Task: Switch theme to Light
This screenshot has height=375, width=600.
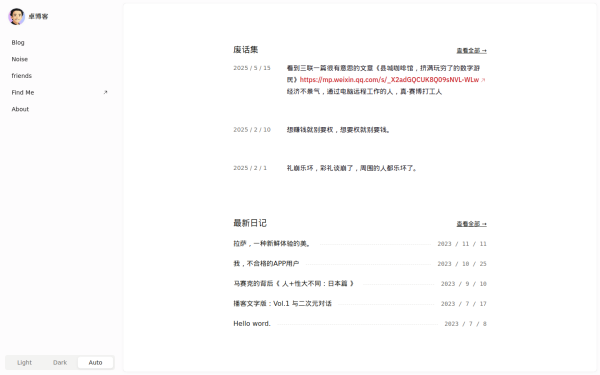Action: click(24, 362)
